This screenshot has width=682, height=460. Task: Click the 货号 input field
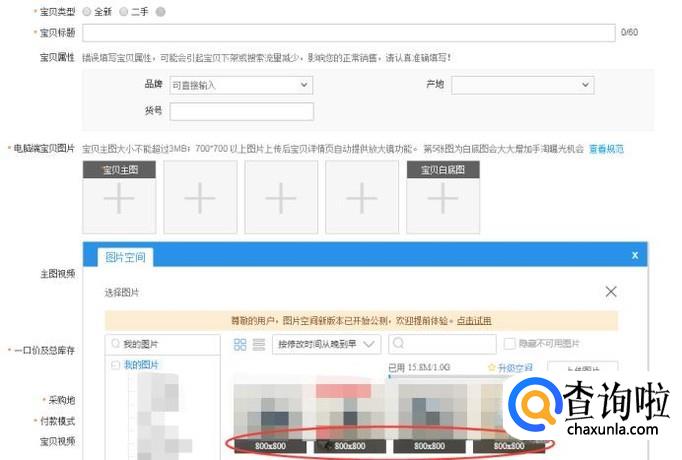click(x=240, y=111)
